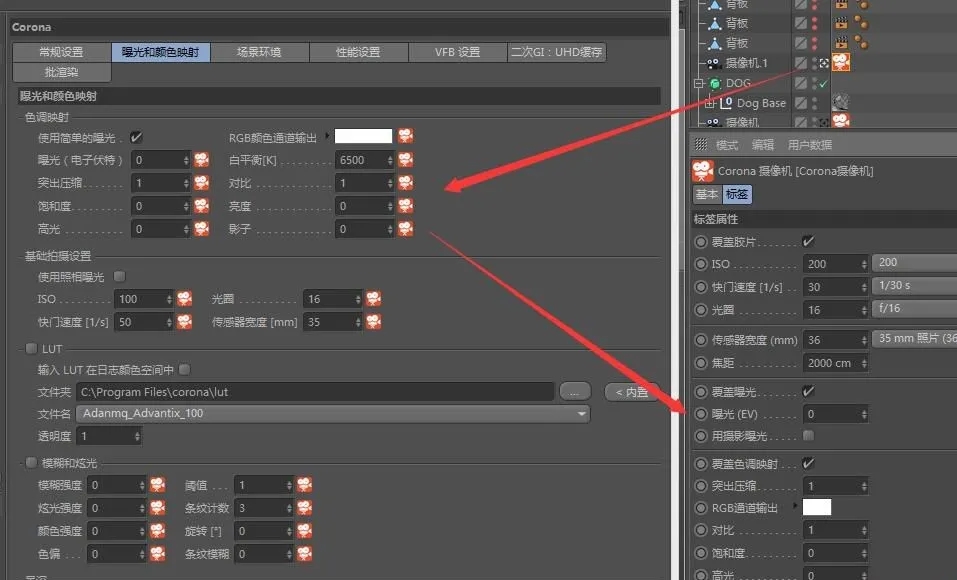Click the folder browse "..." button

(575, 391)
